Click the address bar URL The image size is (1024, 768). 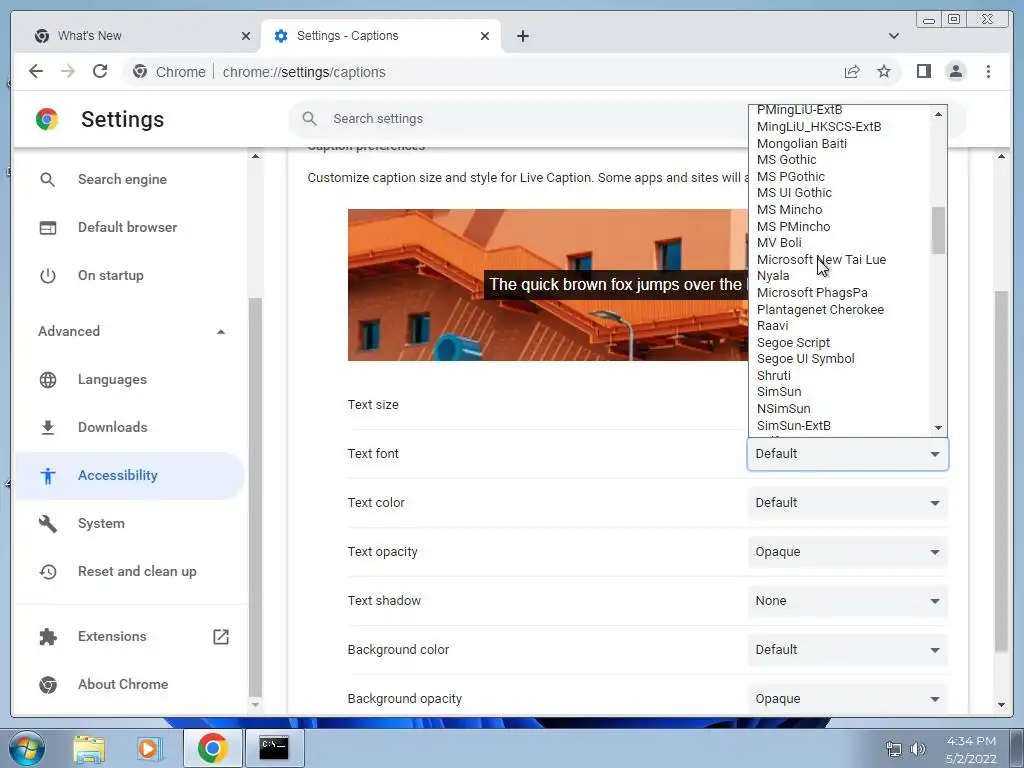click(x=304, y=72)
